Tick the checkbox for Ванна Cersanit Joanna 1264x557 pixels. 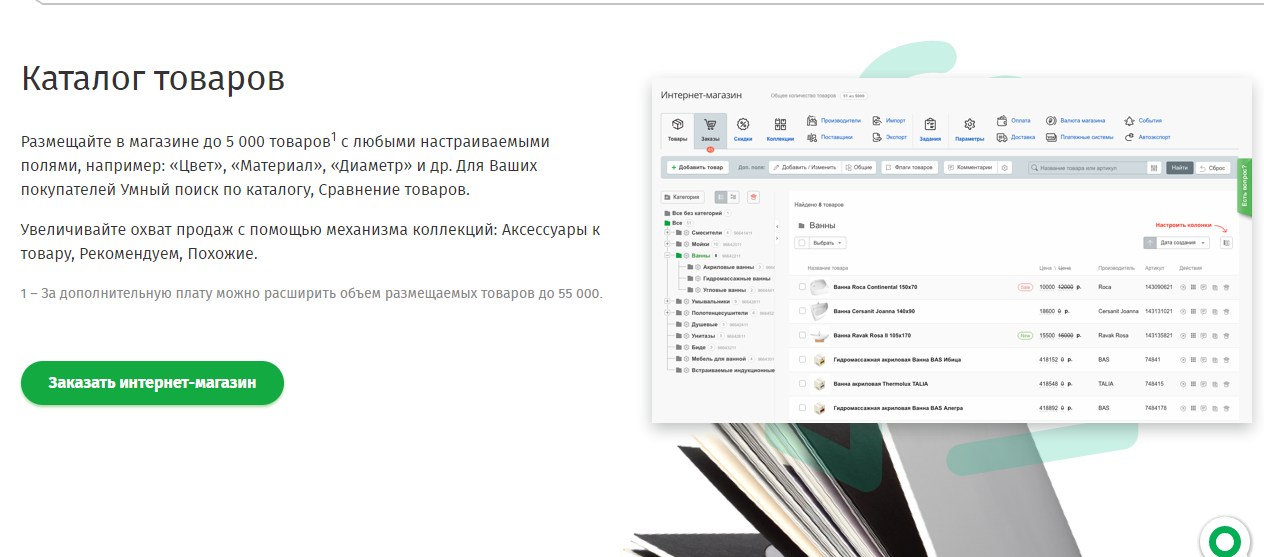pyautogui.click(x=802, y=311)
